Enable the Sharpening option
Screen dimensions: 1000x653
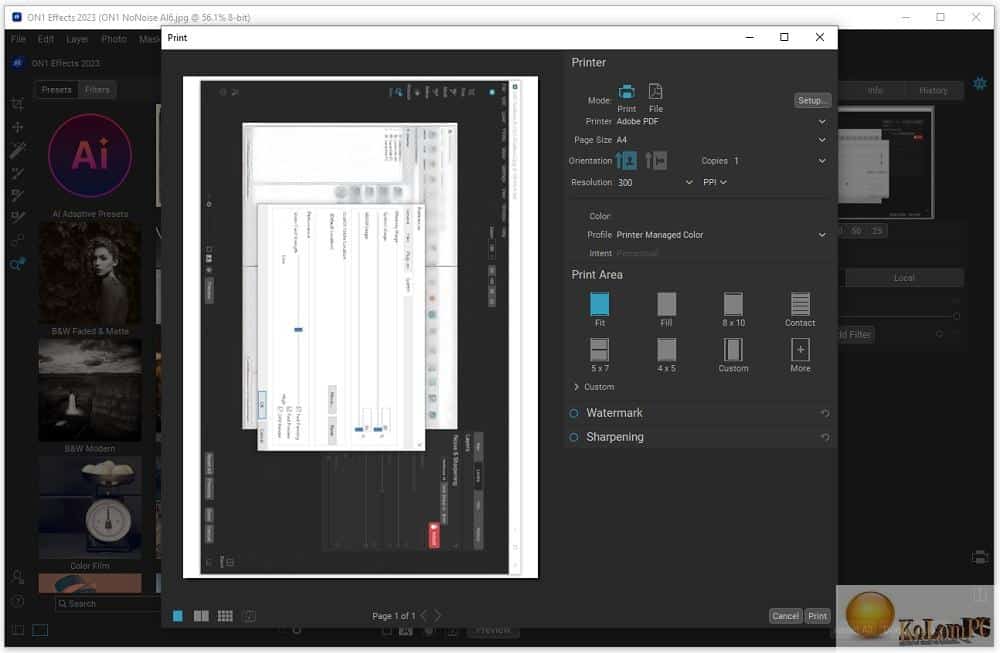point(573,437)
